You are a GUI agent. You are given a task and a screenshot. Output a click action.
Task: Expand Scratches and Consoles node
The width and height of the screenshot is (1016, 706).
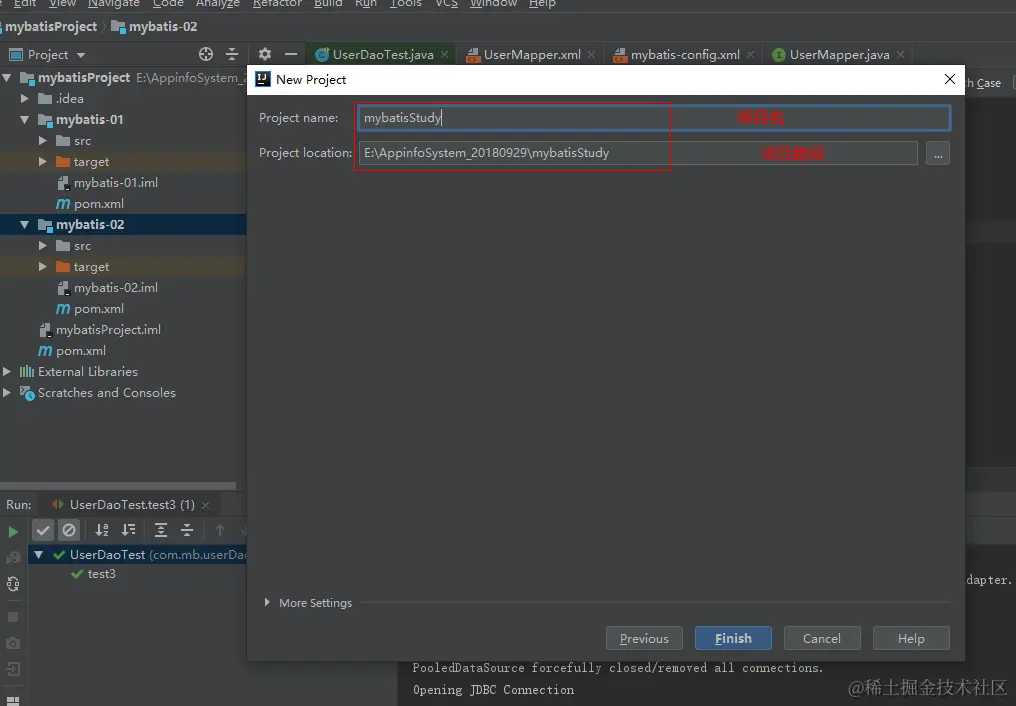pyautogui.click(x=6, y=393)
